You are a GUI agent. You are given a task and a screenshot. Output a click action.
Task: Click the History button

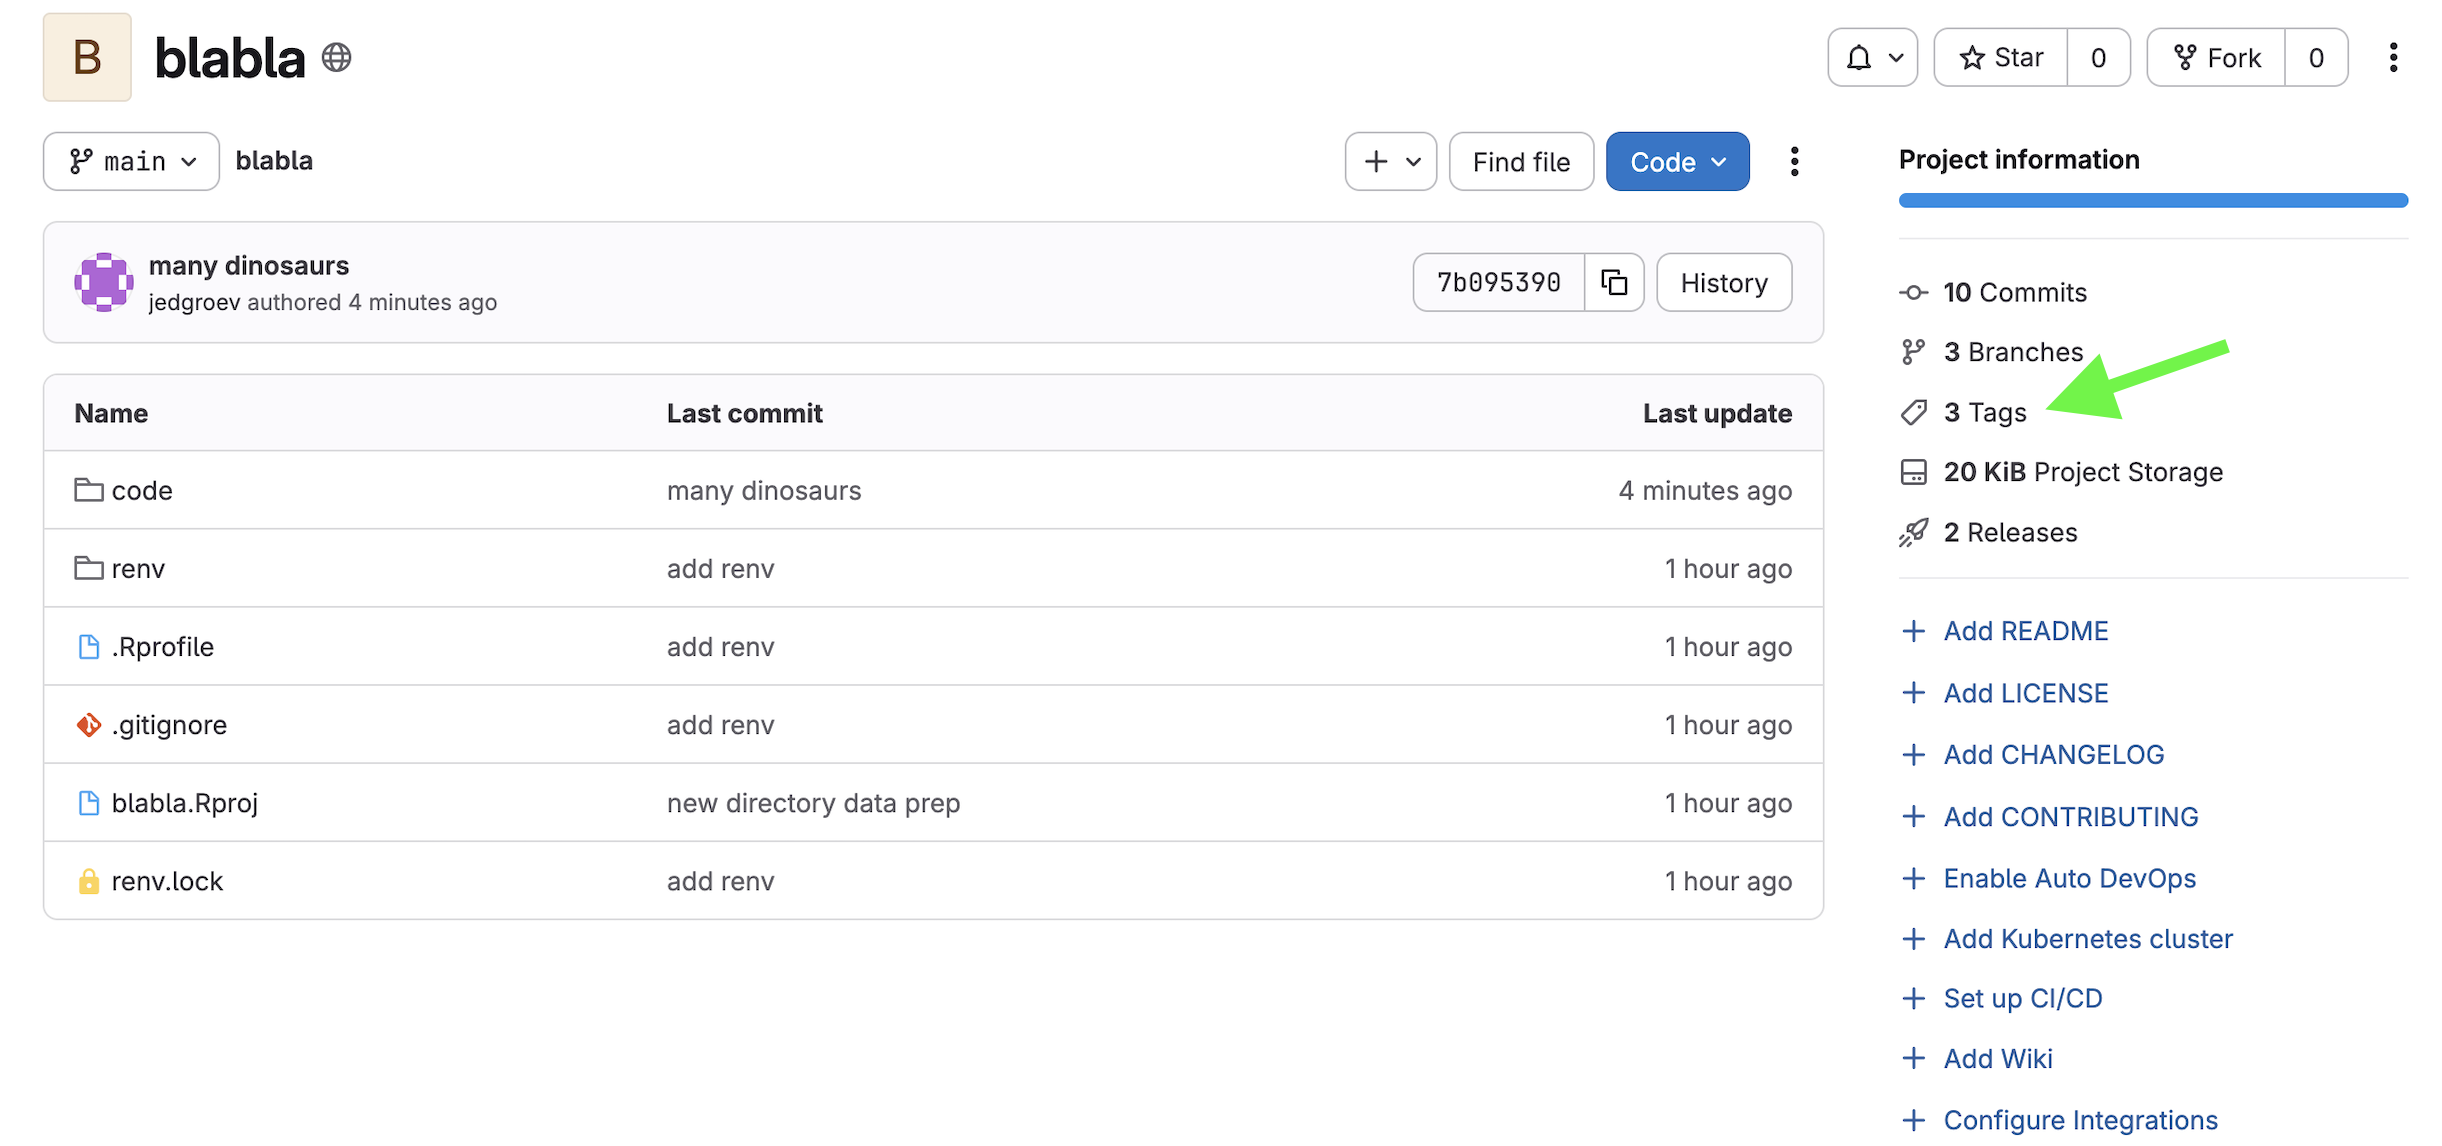(1723, 283)
